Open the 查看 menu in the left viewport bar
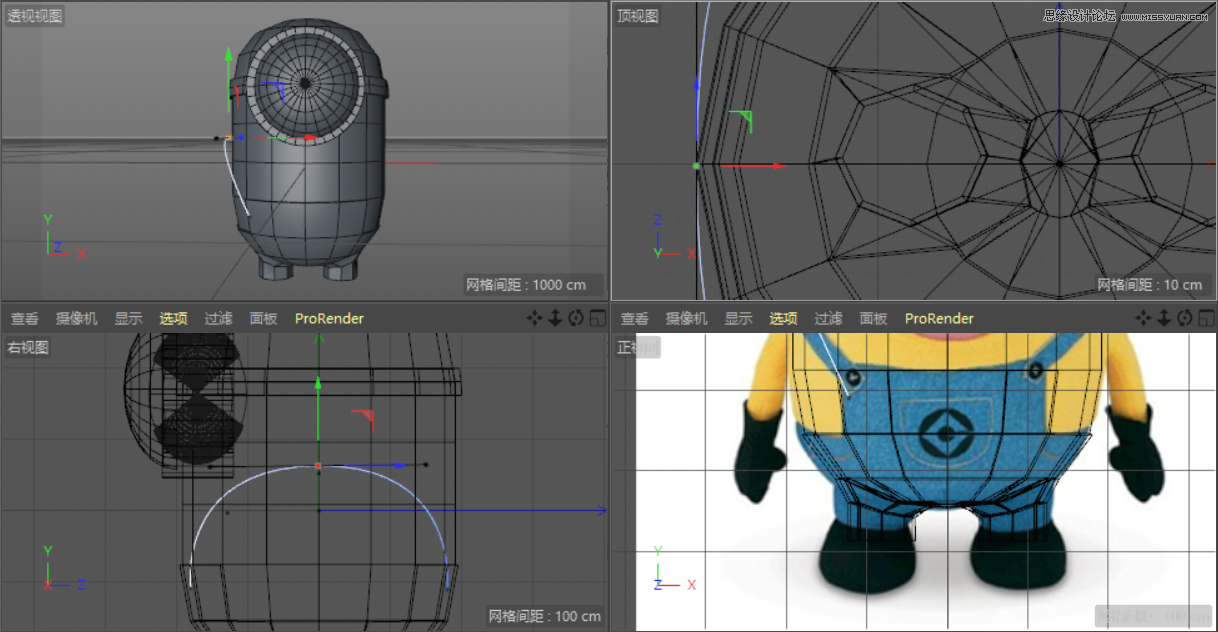Viewport: 1218px width, 632px height. coord(25,318)
